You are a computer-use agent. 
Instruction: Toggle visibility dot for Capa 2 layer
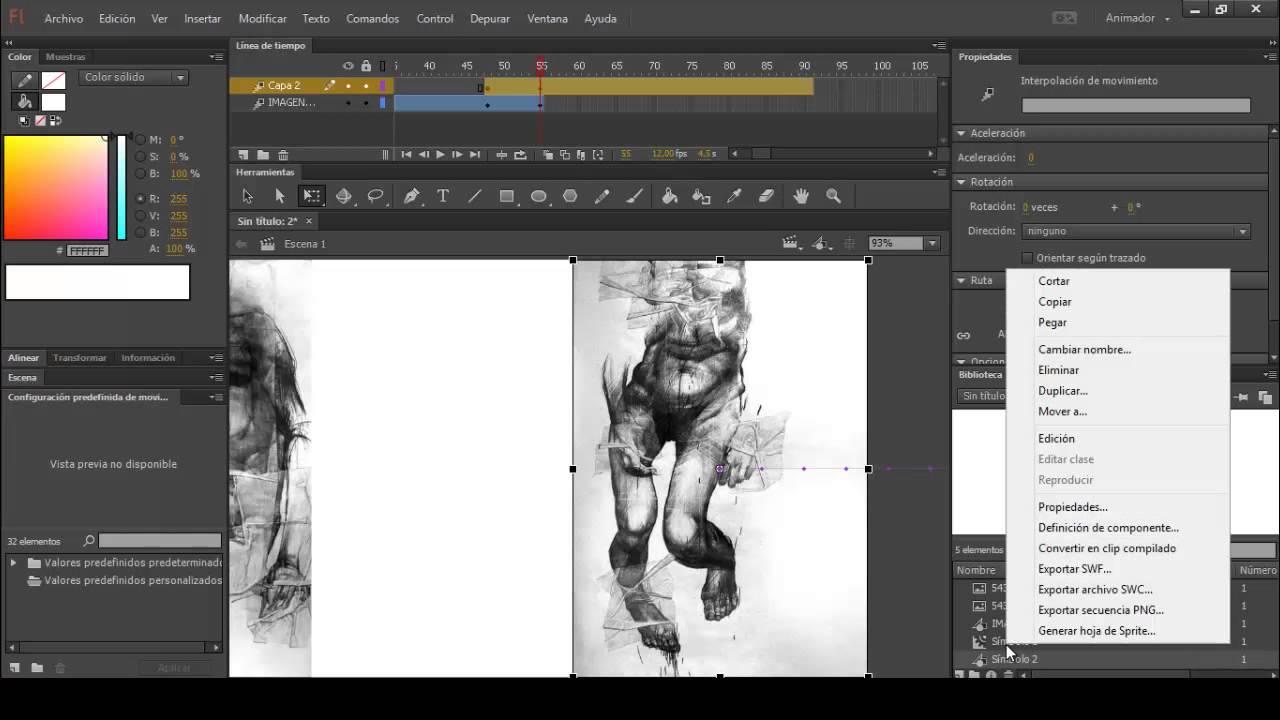(x=348, y=86)
